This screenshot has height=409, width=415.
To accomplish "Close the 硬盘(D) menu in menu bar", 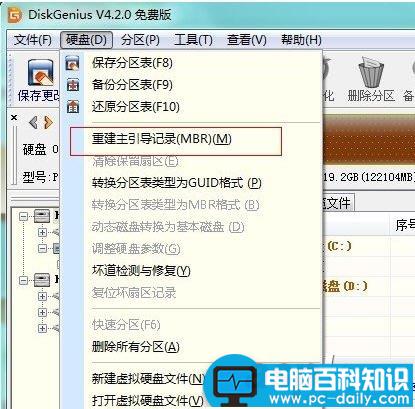I will click(x=86, y=40).
